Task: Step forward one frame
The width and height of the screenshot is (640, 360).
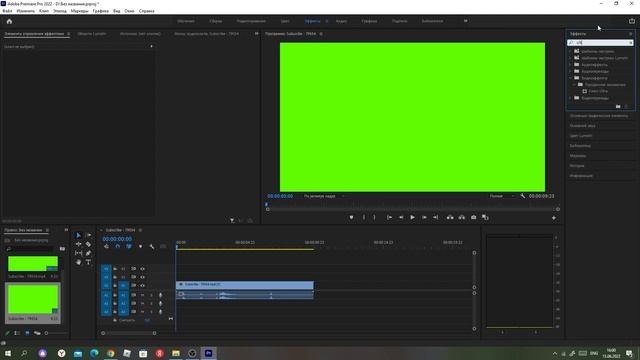Action: [x=424, y=218]
